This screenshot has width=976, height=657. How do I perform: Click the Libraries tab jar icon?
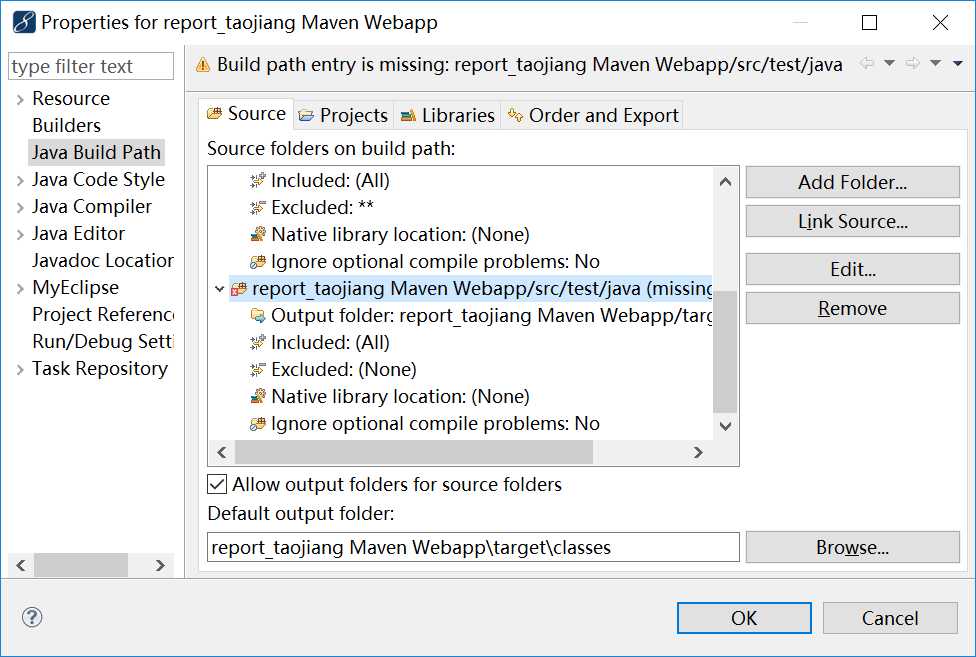[408, 116]
